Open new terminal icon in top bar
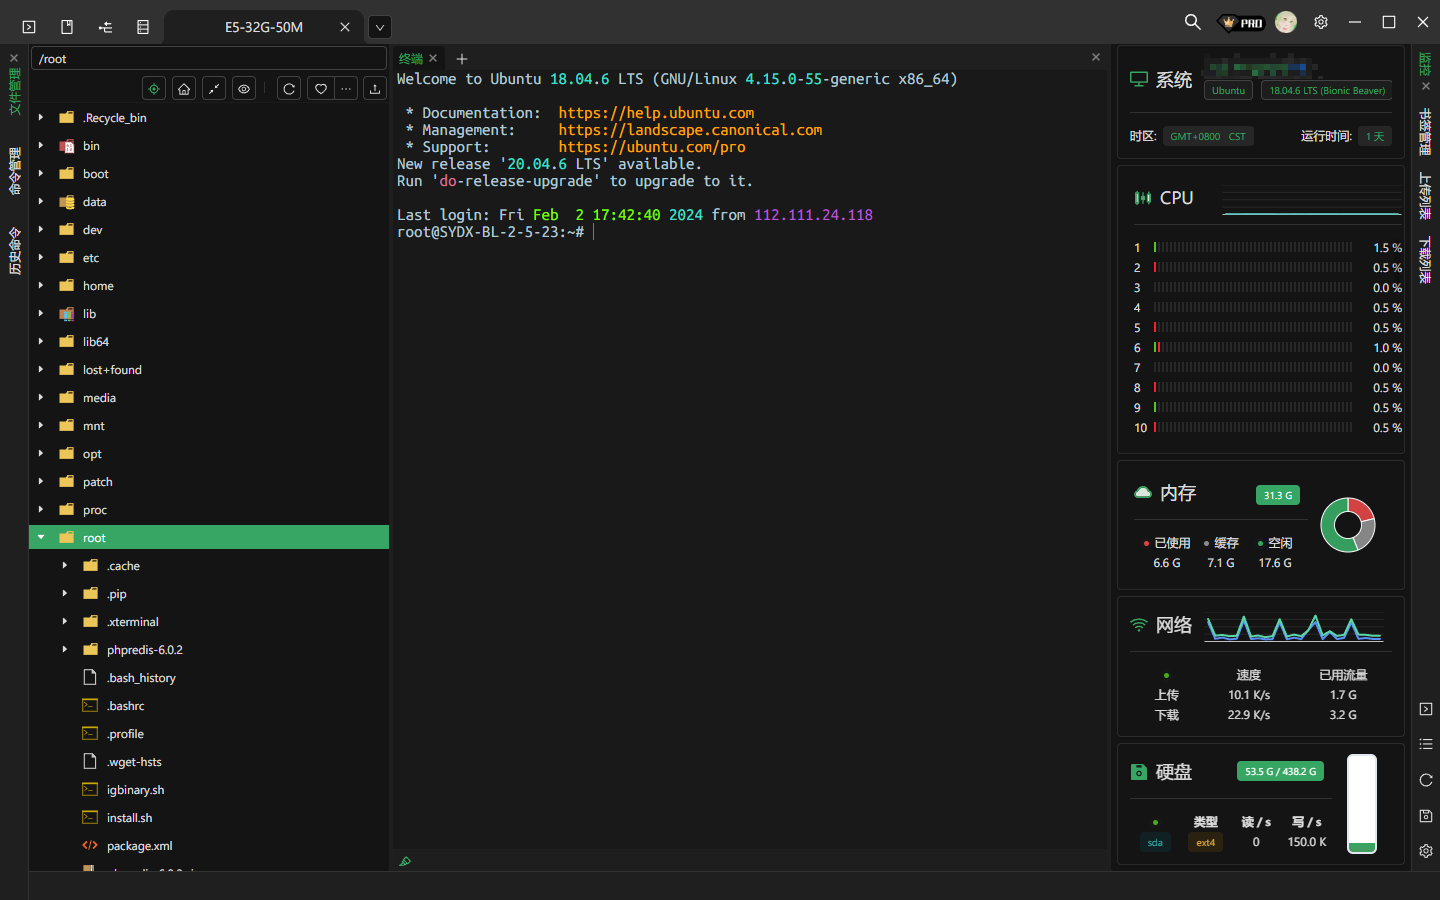Viewport: 1440px width, 900px height. tap(29, 27)
